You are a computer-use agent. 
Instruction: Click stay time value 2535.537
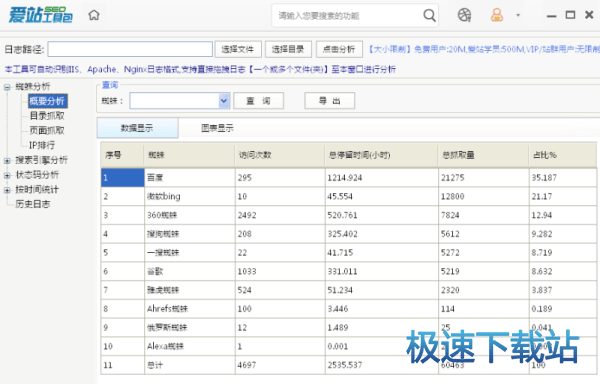[344, 365]
